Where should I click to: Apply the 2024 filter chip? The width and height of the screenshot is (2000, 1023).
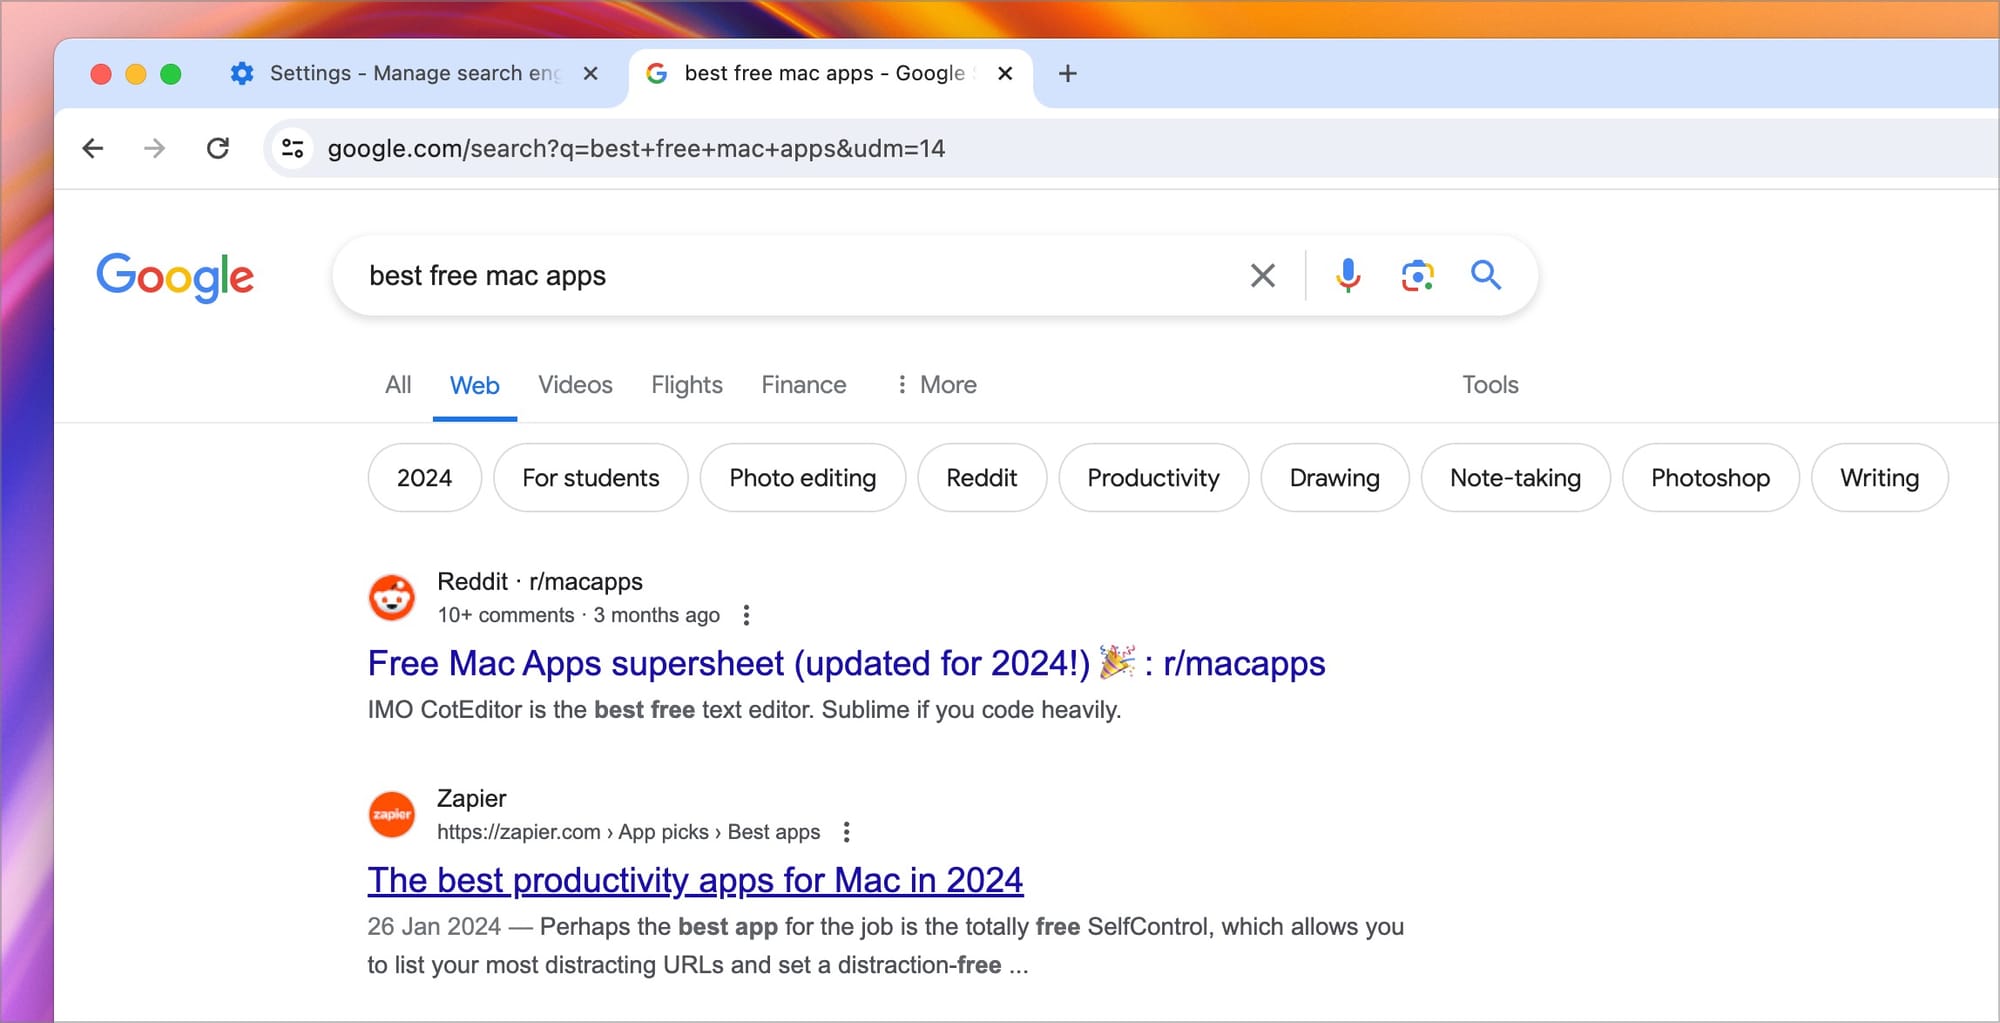(x=425, y=478)
